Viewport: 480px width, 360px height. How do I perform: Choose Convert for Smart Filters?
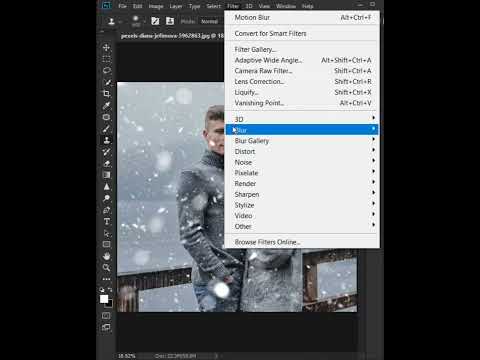[302, 33]
